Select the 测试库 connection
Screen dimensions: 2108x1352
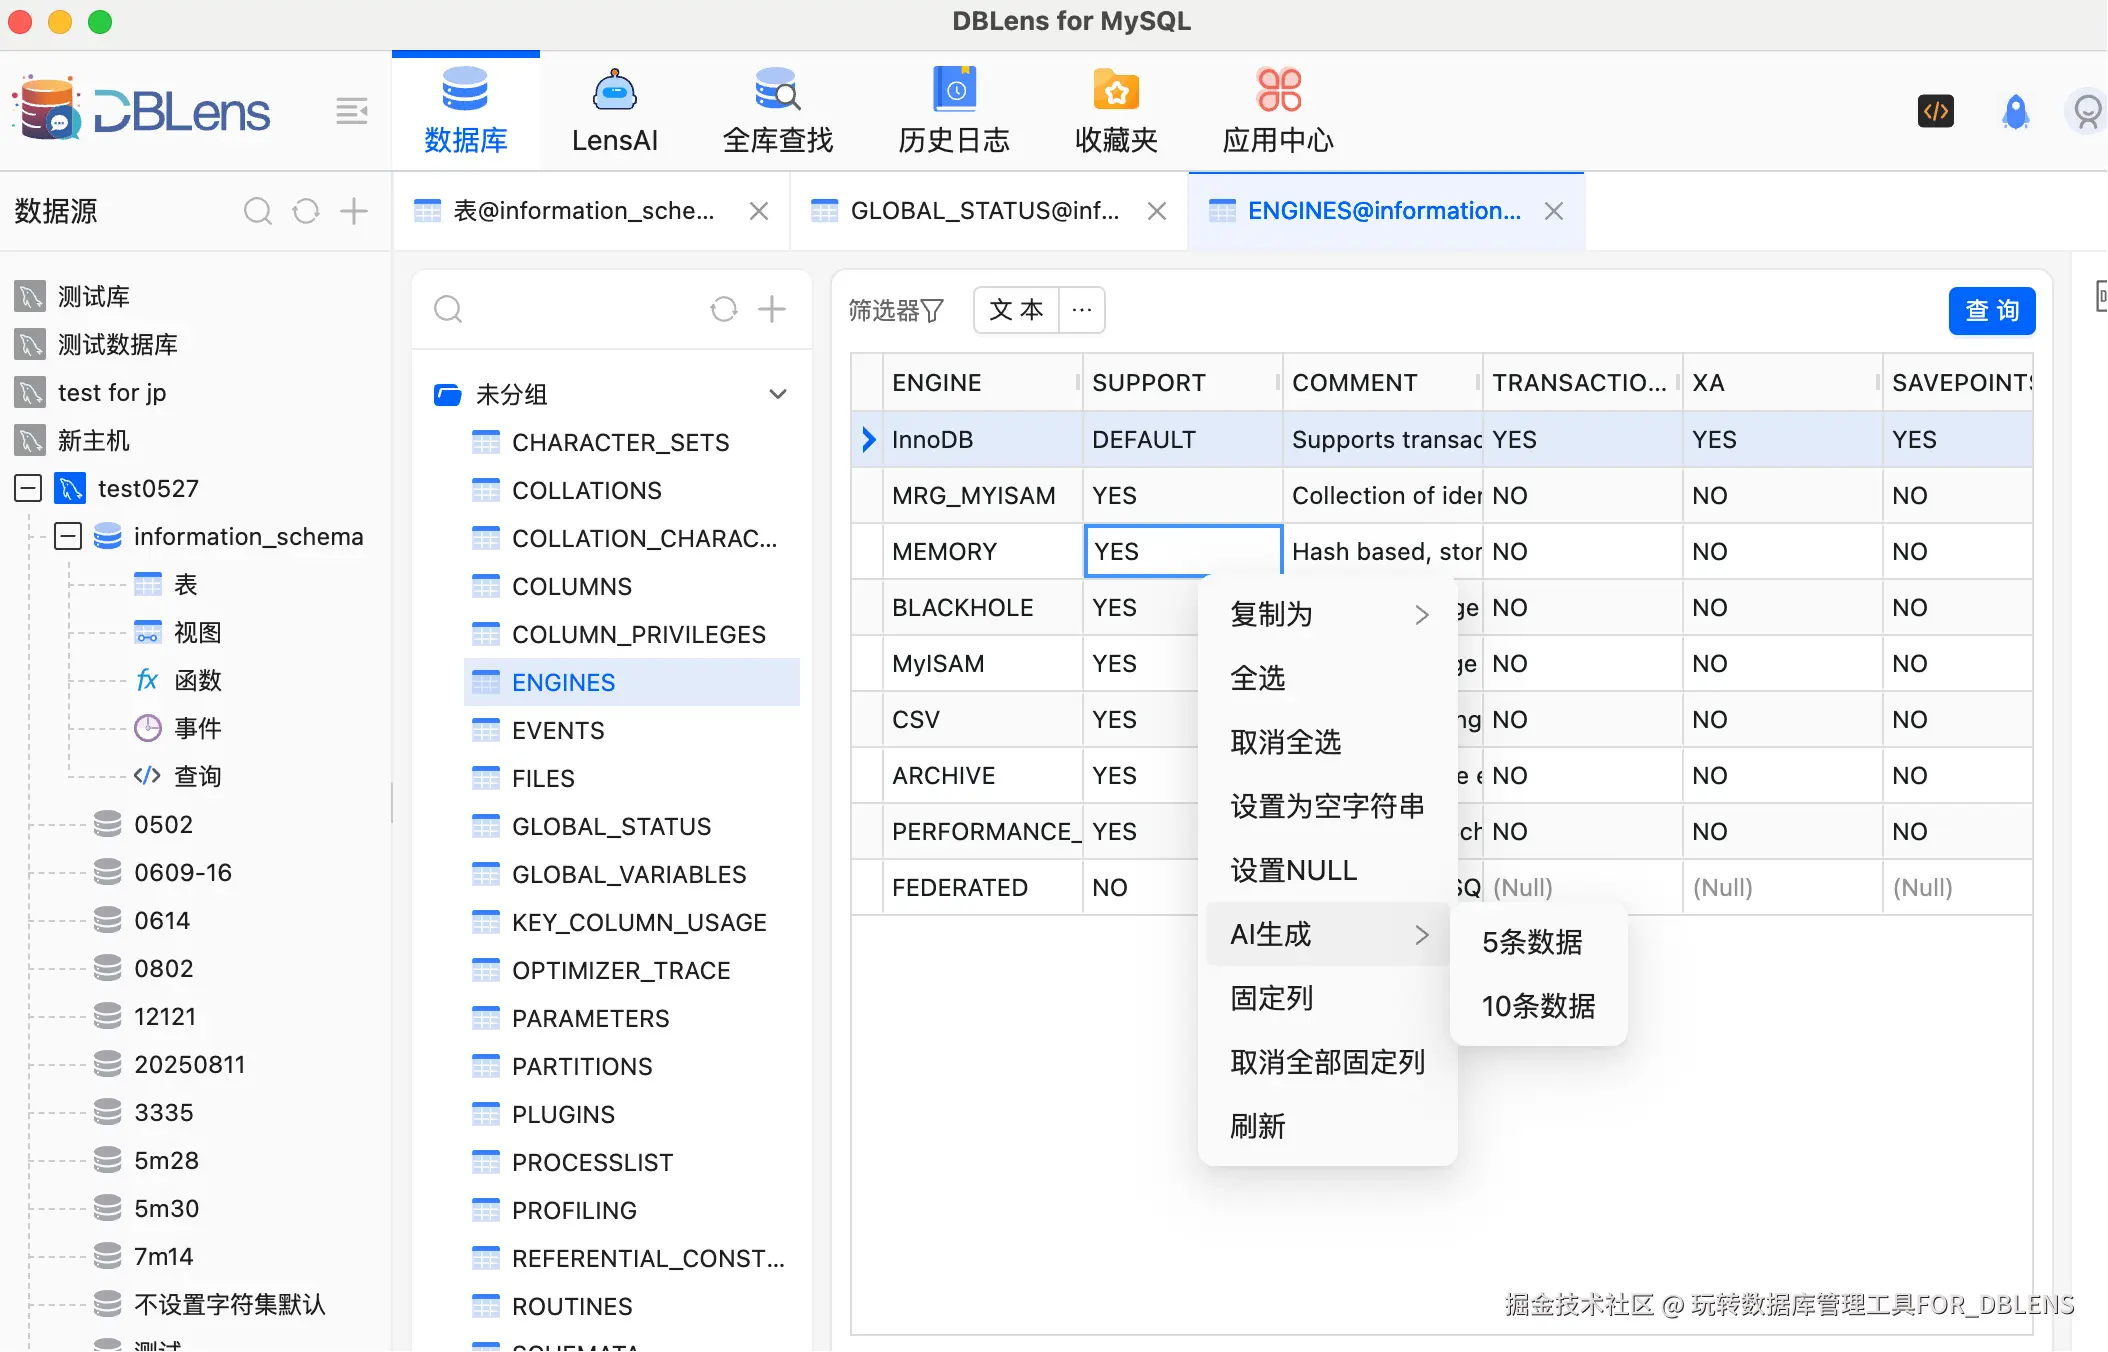click(94, 297)
